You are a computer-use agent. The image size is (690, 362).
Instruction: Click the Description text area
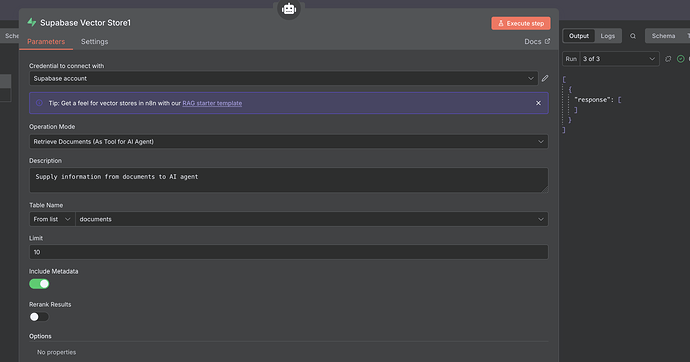(x=289, y=180)
